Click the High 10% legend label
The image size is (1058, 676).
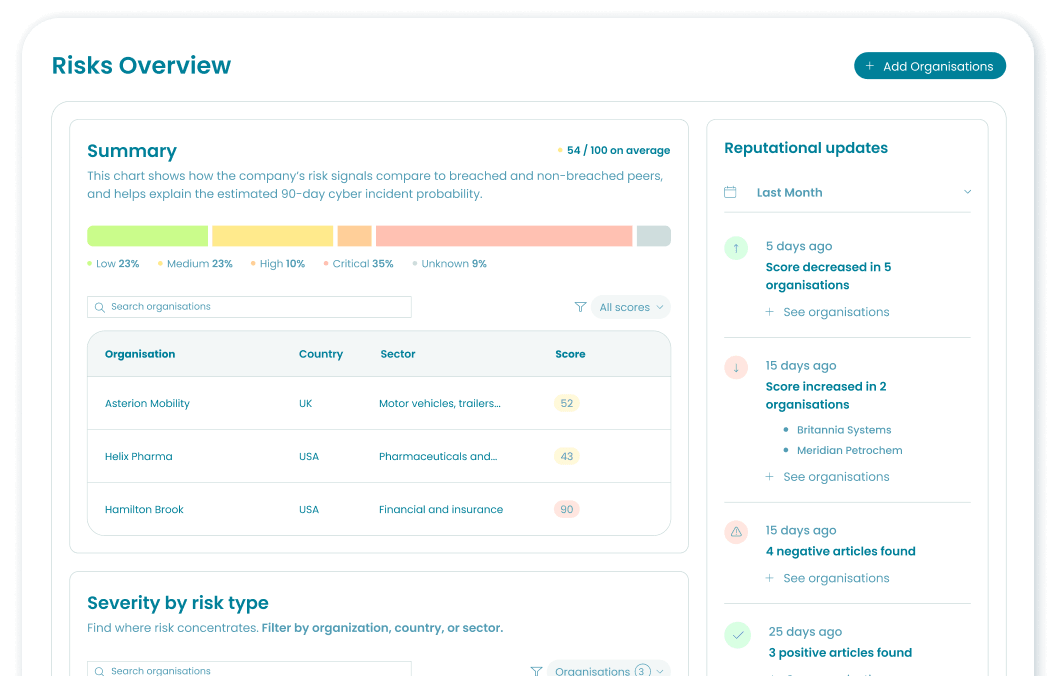pos(278,264)
